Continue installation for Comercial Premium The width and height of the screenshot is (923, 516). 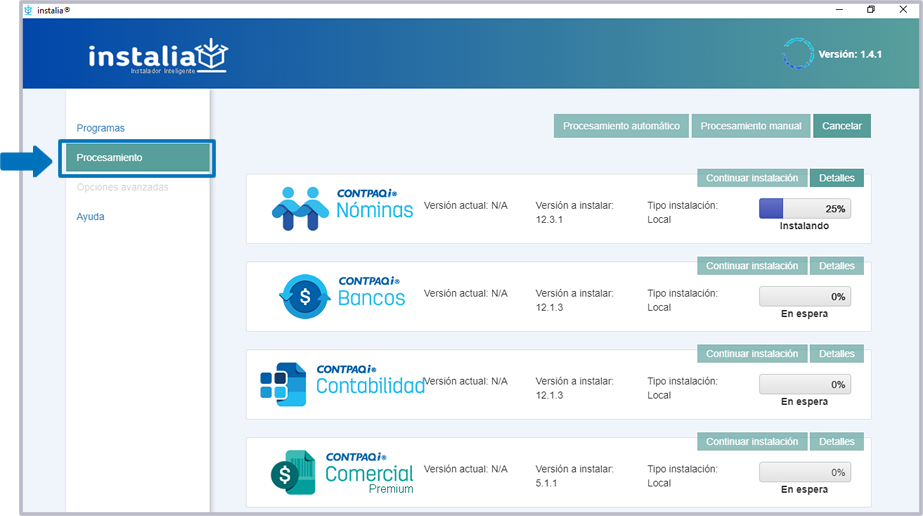point(752,441)
